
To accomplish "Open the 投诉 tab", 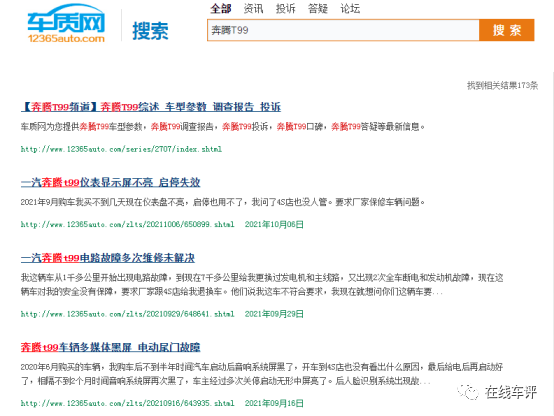I will click(x=285, y=8).
